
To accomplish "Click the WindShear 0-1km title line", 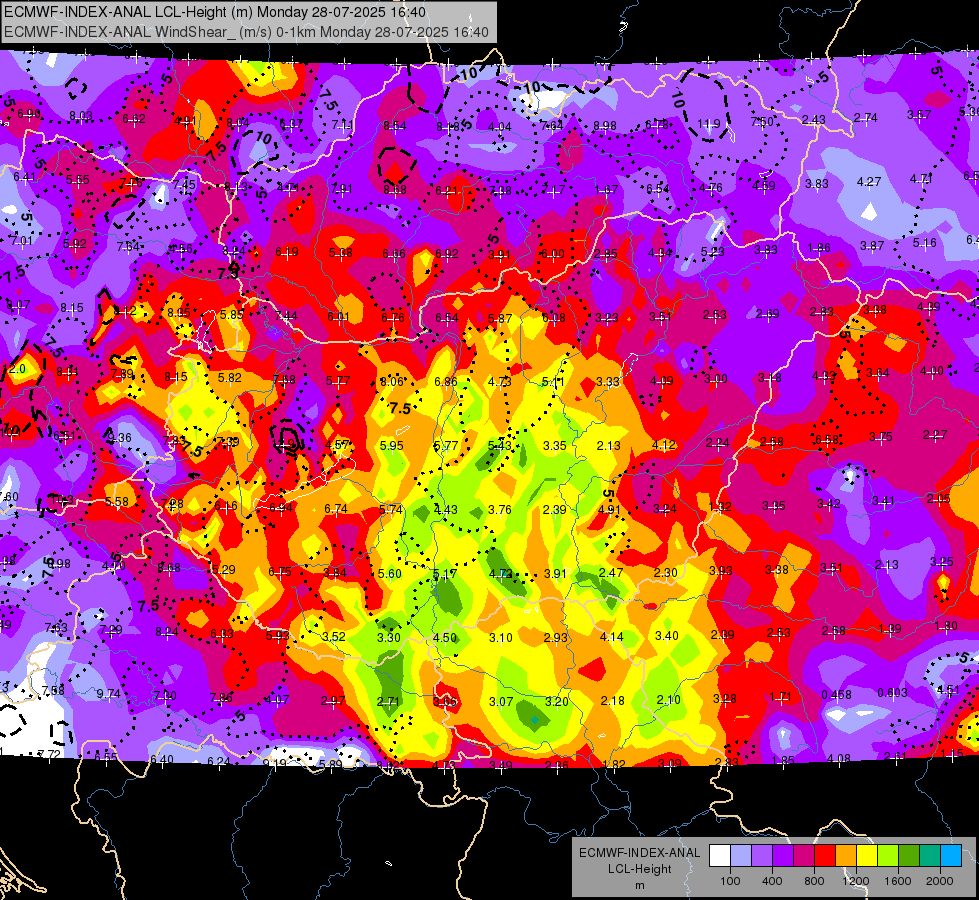I will (246, 32).
